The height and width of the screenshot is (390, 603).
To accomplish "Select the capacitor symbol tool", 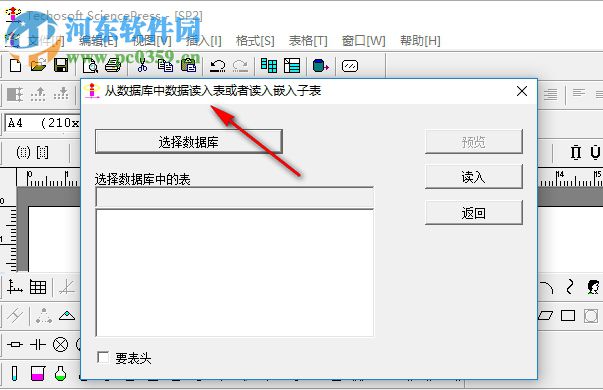I will [x=38, y=344].
